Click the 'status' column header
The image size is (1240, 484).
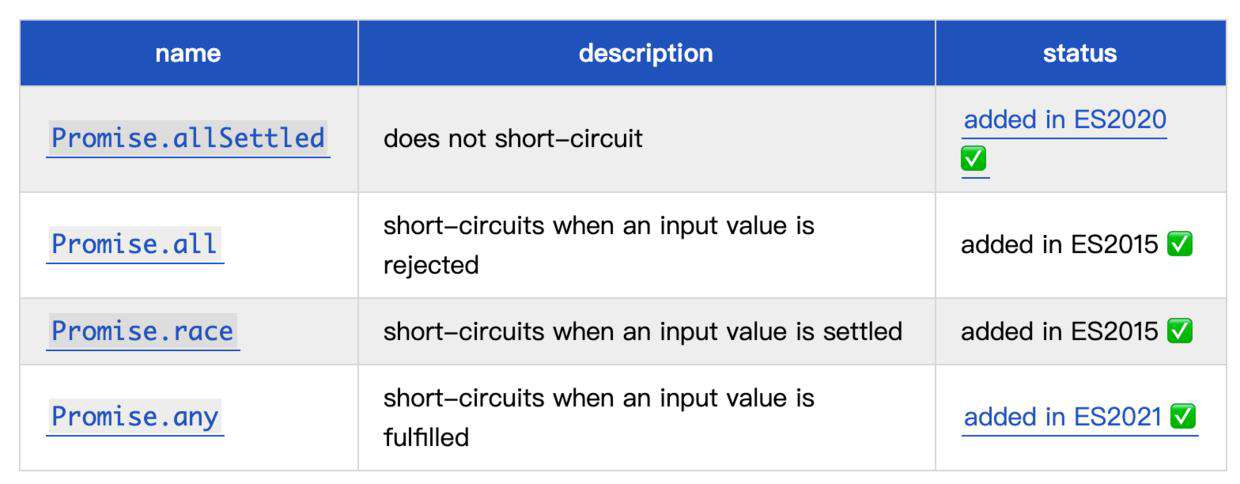point(1080,53)
